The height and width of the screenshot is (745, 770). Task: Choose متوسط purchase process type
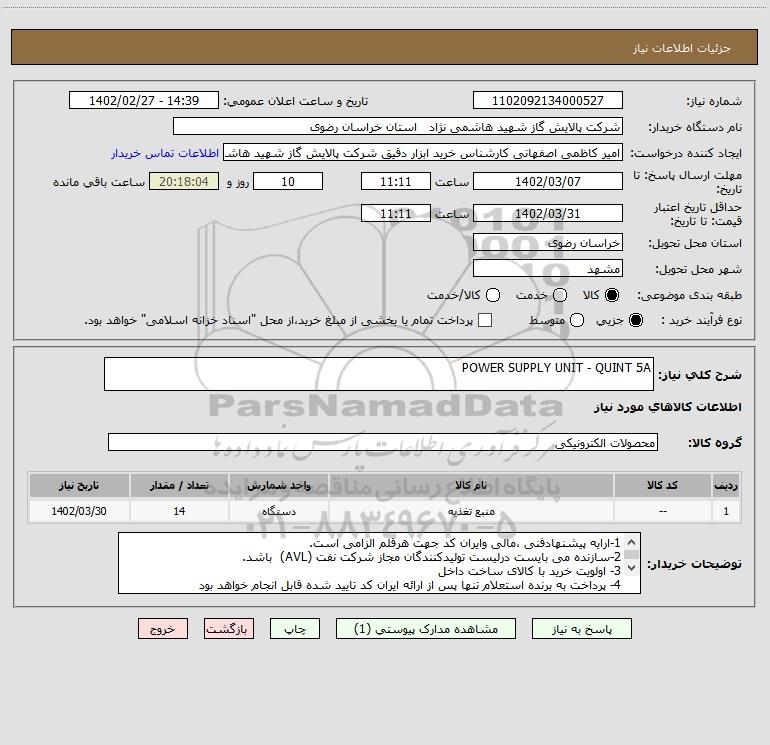pos(577,320)
